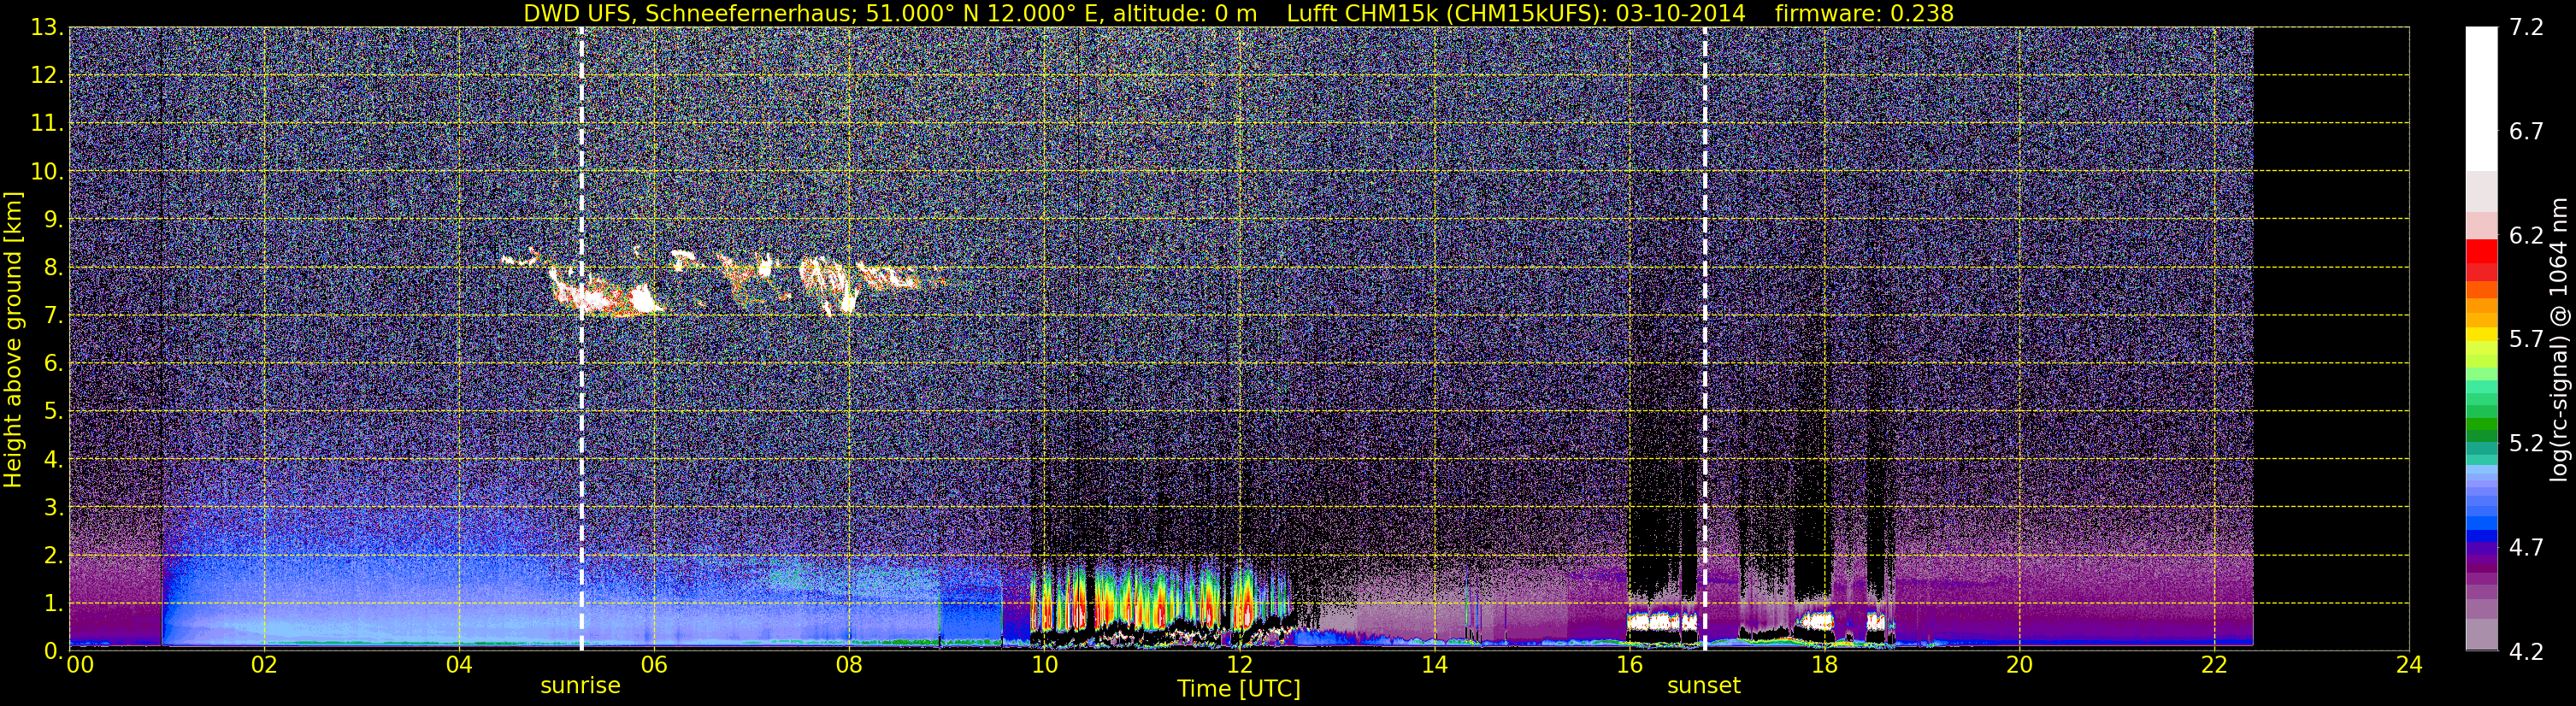
Task: Click the y-axis tick label 10
Action: pyautogui.click(x=46, y=171)
